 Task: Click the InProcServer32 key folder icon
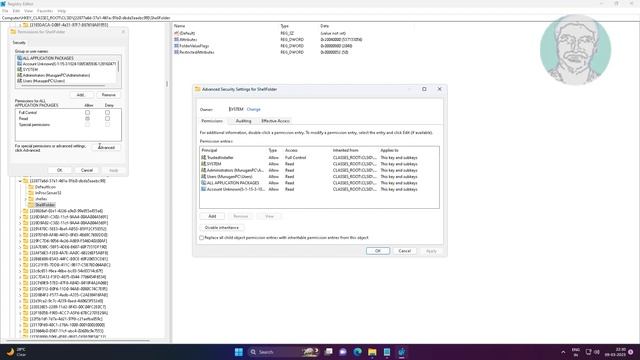coord(31,193)
